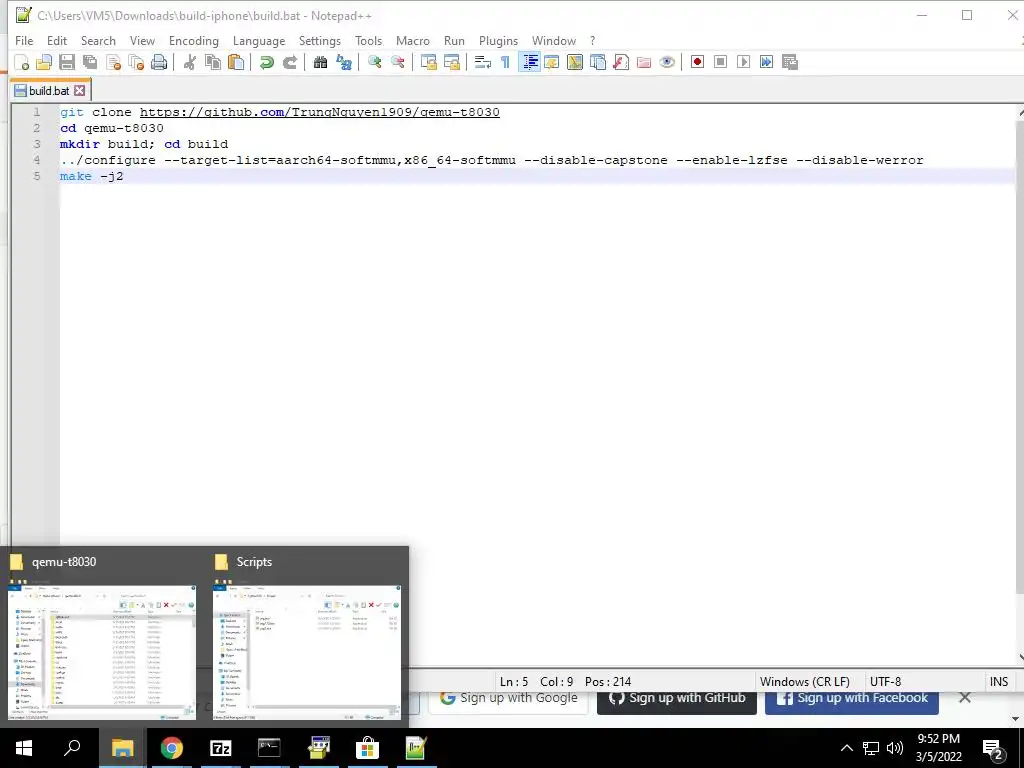The height and width of the screenshot is (768, 1024).
Task: Save the current file via toolbar
Action: point(67,62)
